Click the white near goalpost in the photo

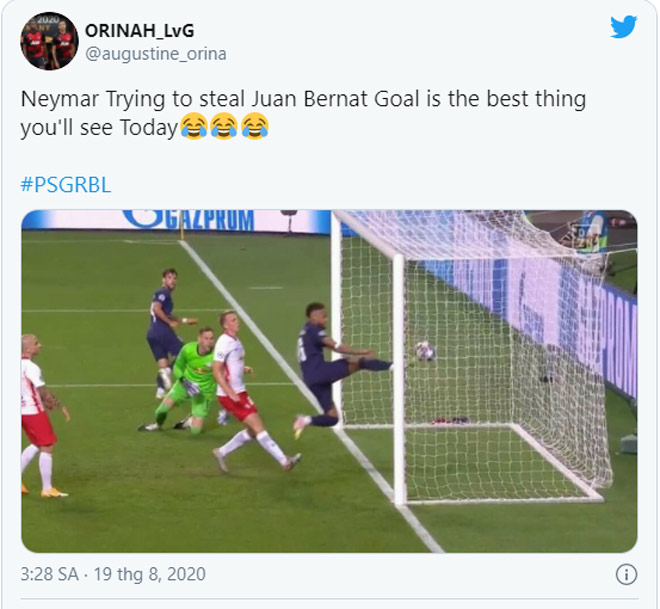click(x=399, y=379)
